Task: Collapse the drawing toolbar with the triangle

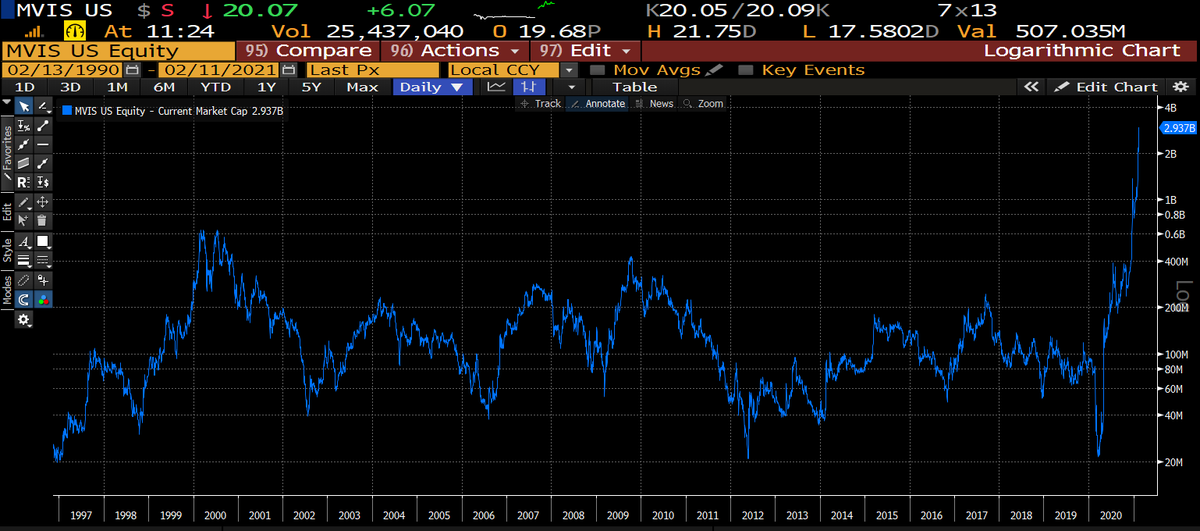Action: click(7, 104)
